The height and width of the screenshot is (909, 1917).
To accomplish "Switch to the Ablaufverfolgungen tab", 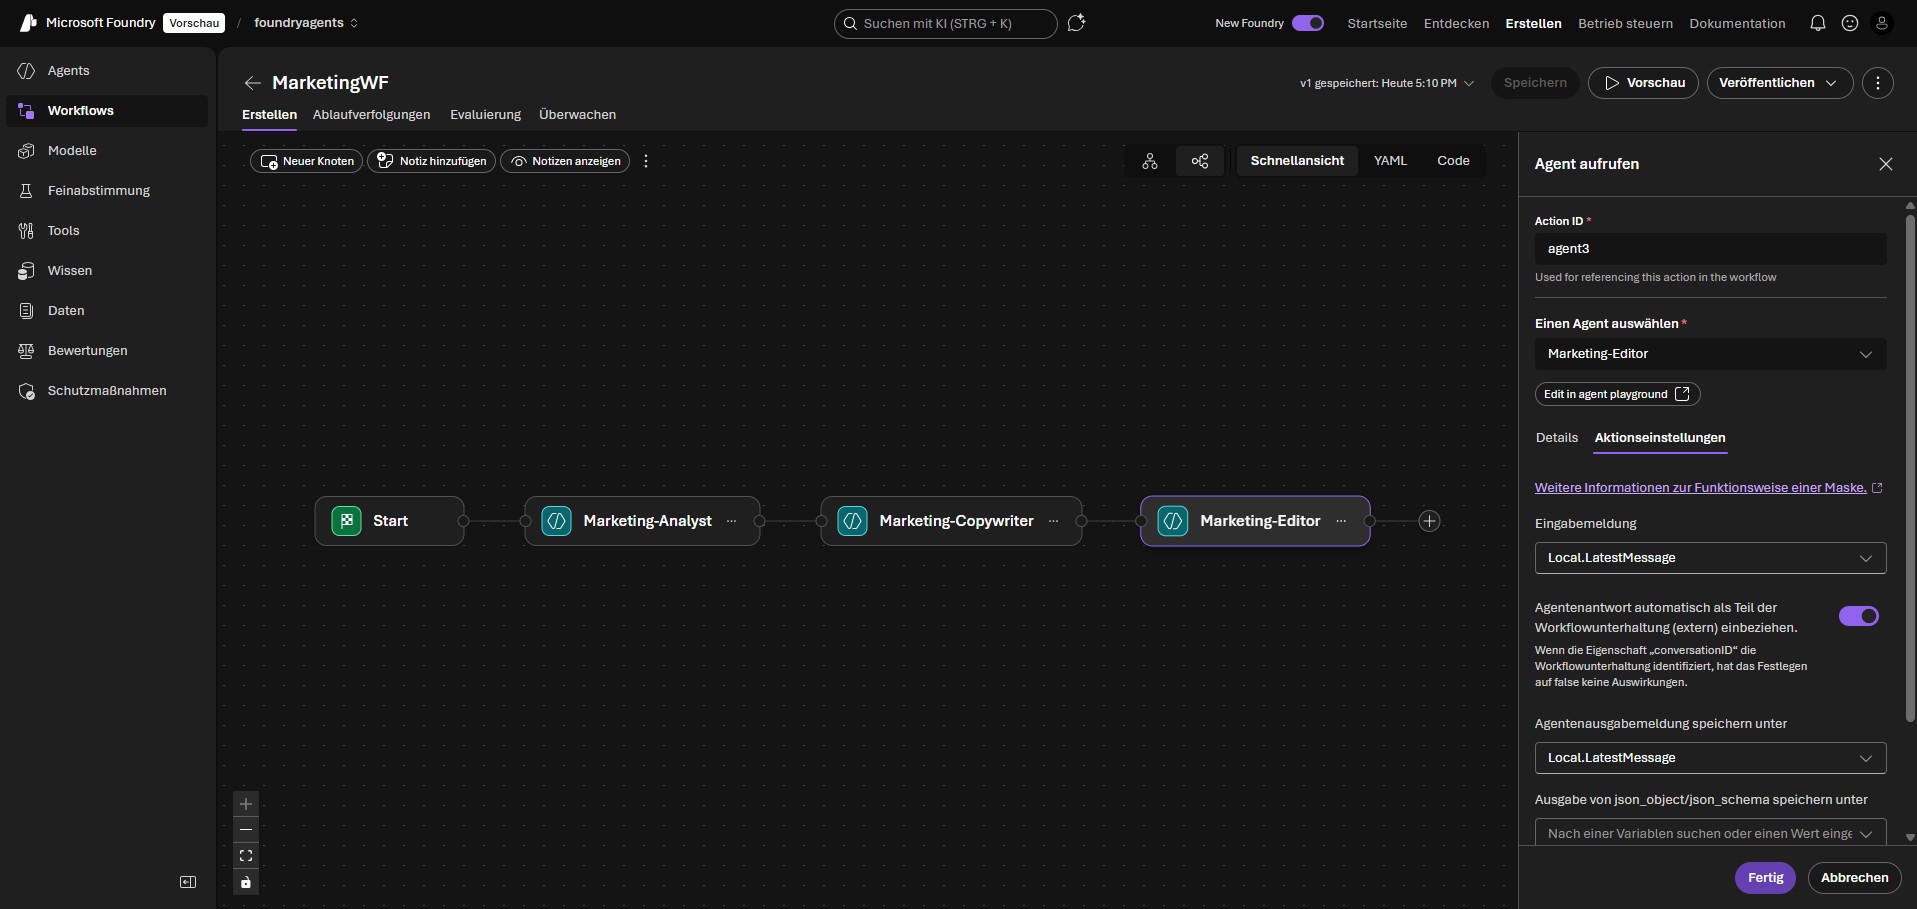I will pyautogui.click(x=371, y=114).
